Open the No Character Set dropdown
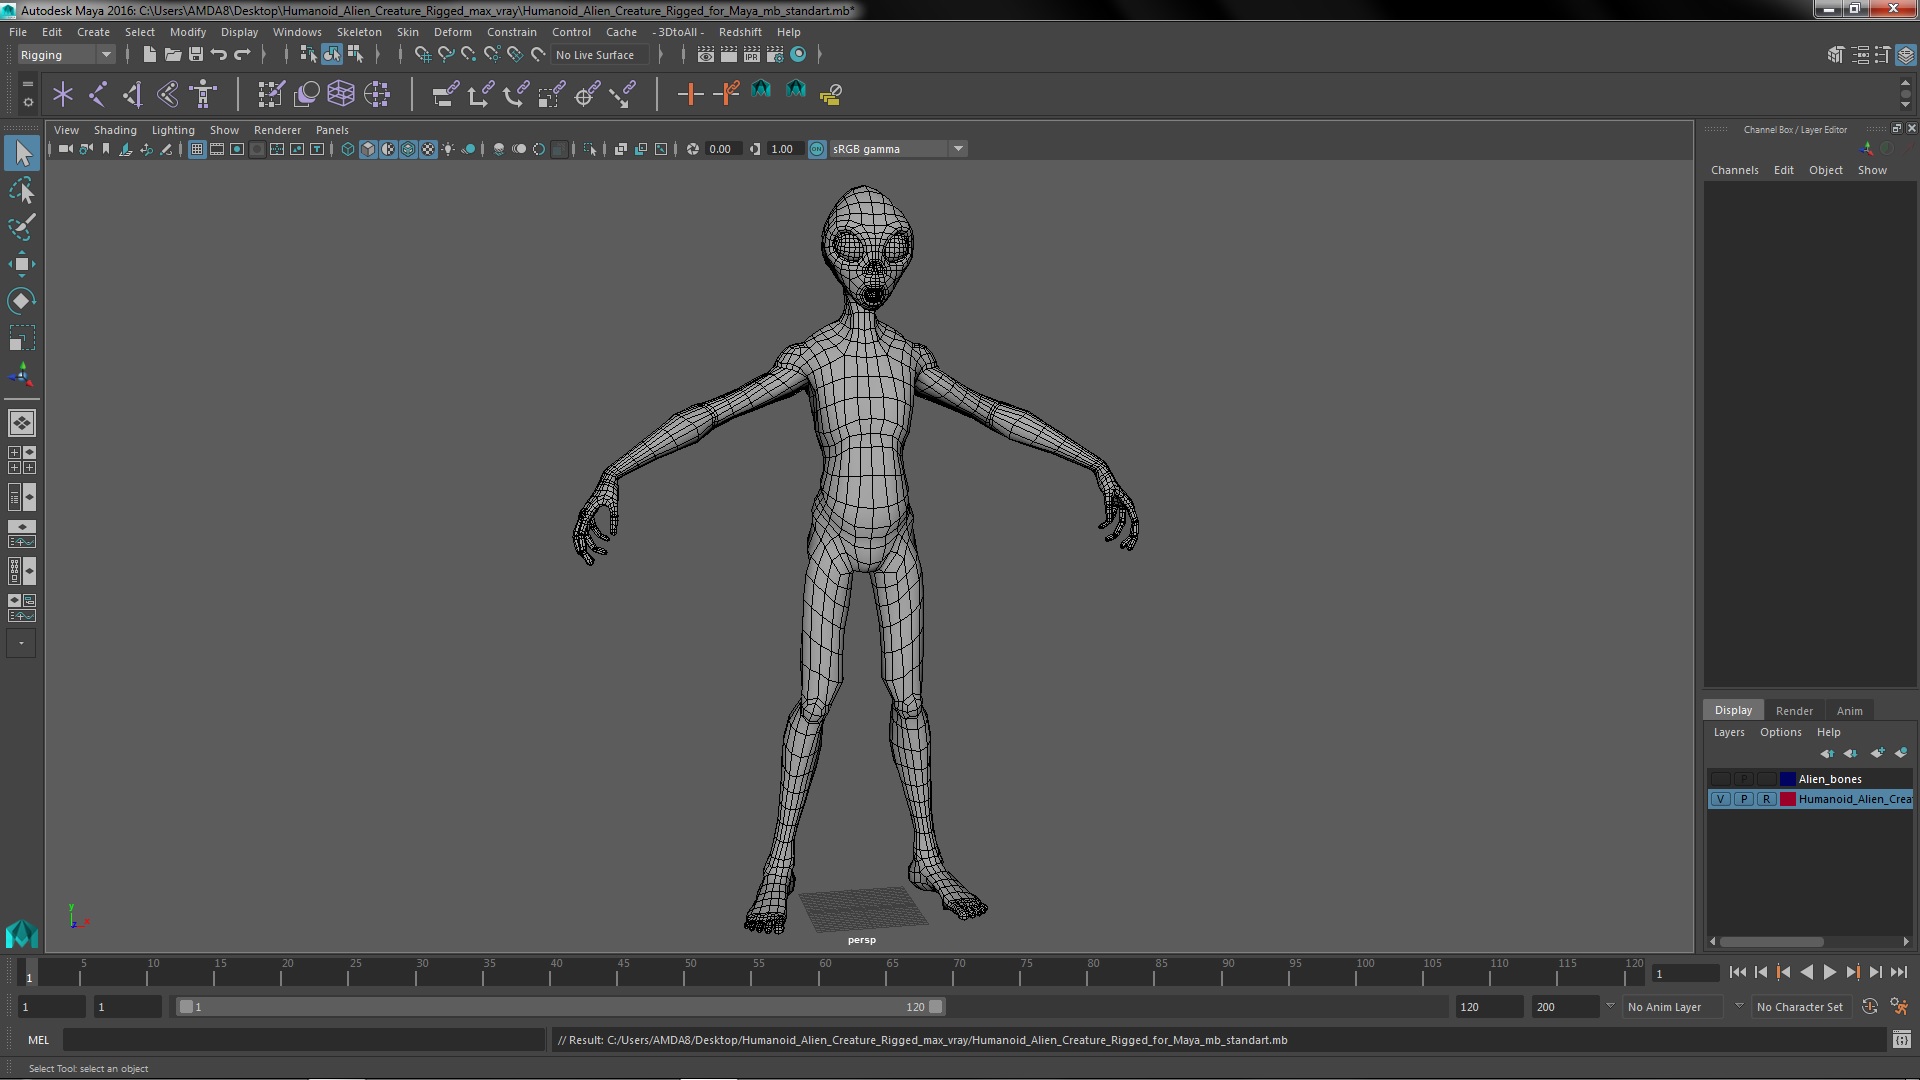Screen dimensions: 1920x1080 pyautogui.click(x=1800, y=1007)
